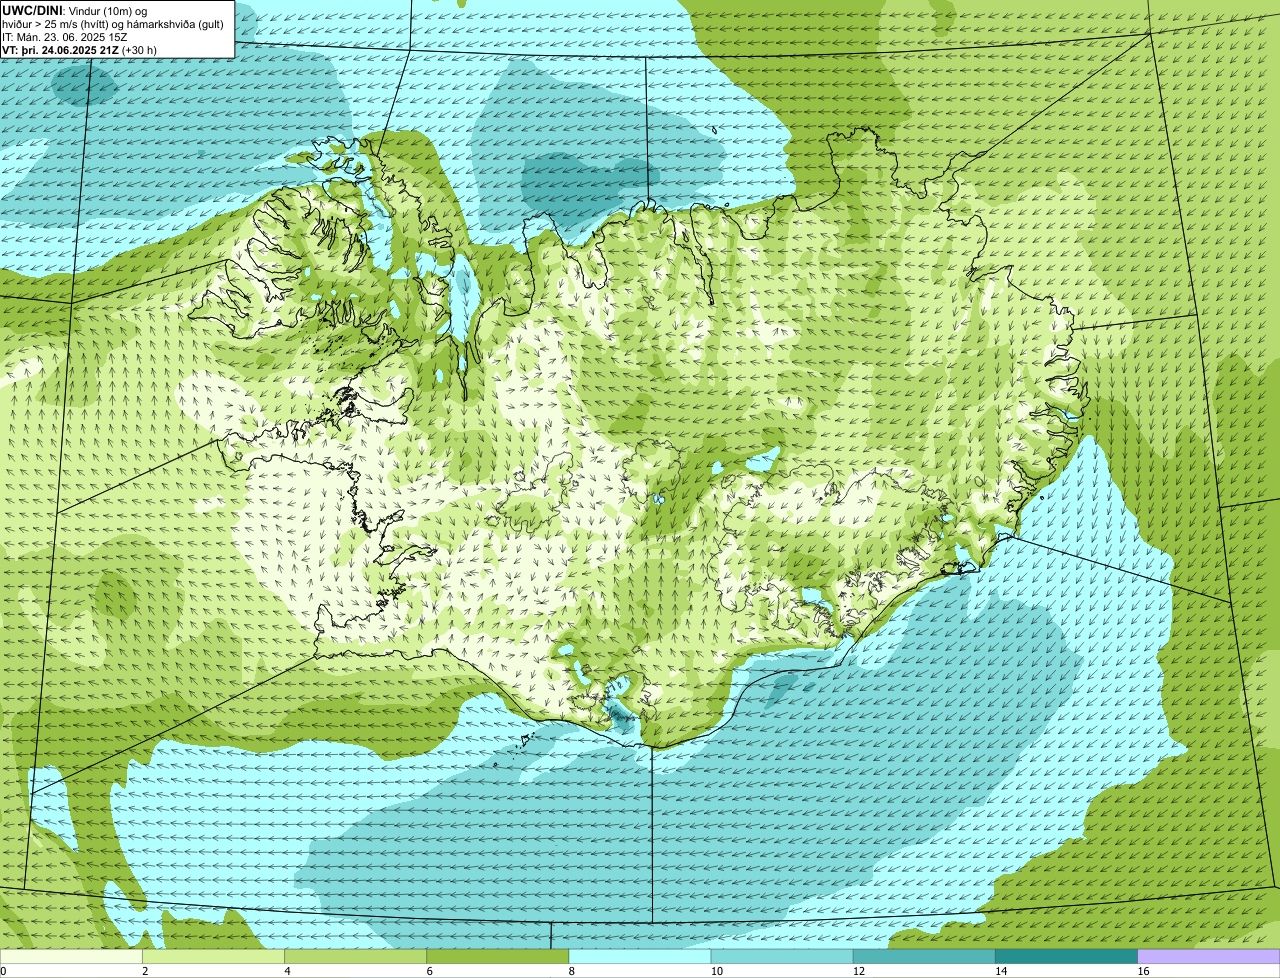The height and width of the screenshot is (978, 1280).
Task: Click the 'IT: Mán. 23. 06. 2025 15Z' line
Action: [65, 37]
